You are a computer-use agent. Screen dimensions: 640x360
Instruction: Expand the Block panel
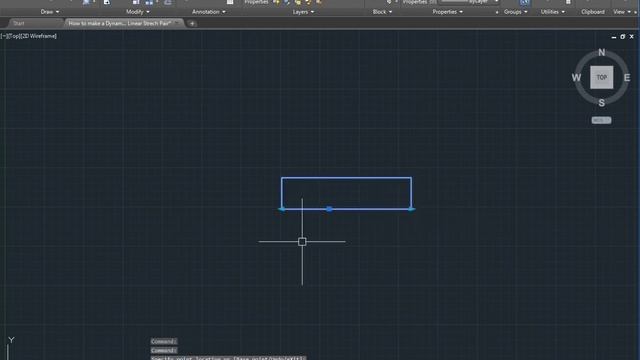pos(382,12)
